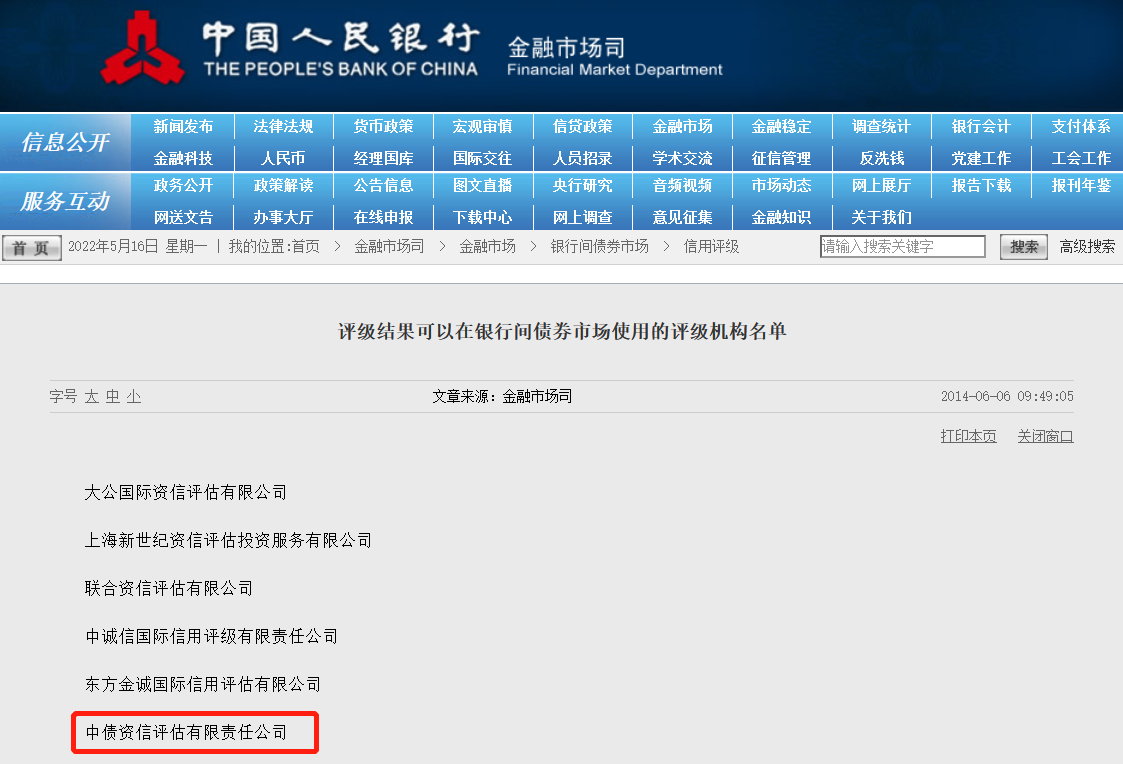Click the 服务互动 section header
The width and height of the screenshot is (1123, 764).
[65, 201]
